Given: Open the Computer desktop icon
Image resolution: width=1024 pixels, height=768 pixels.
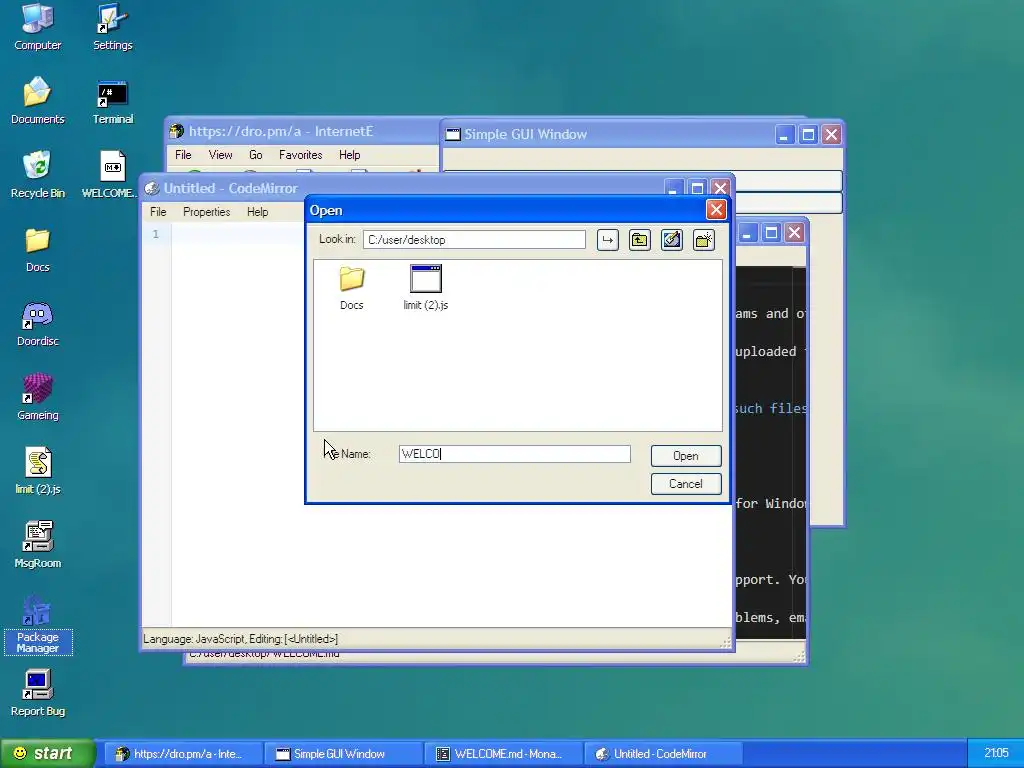Looking at the screenshot, I should click(37, 27).
